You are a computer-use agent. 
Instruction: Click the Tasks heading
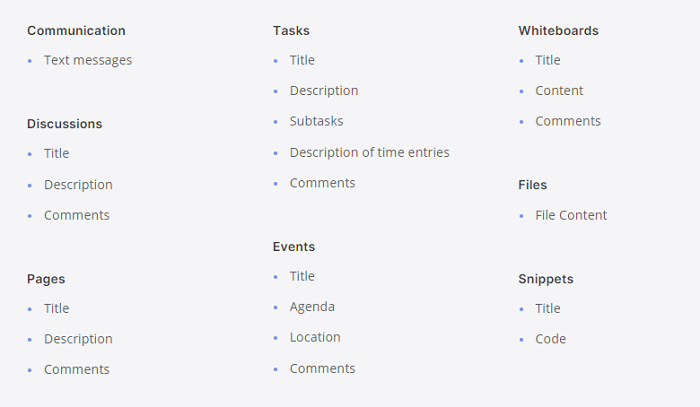(x=291, y=31)
